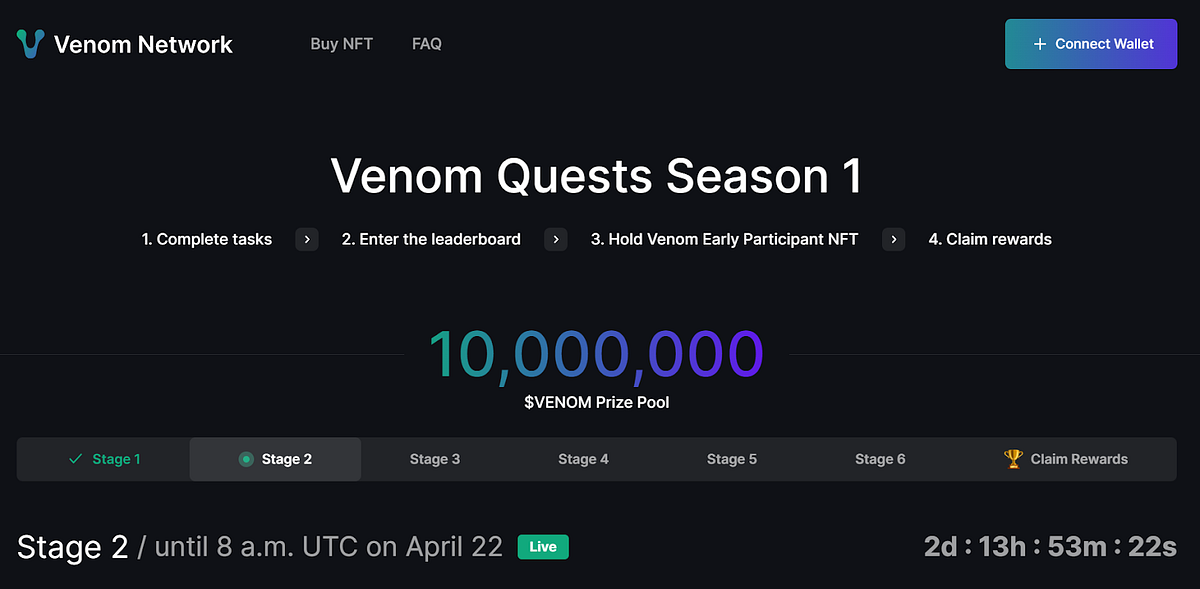This screenshot has width=1200, height=589.
Task: Click the Venom Network logo icon
Action: pos(30,43)
